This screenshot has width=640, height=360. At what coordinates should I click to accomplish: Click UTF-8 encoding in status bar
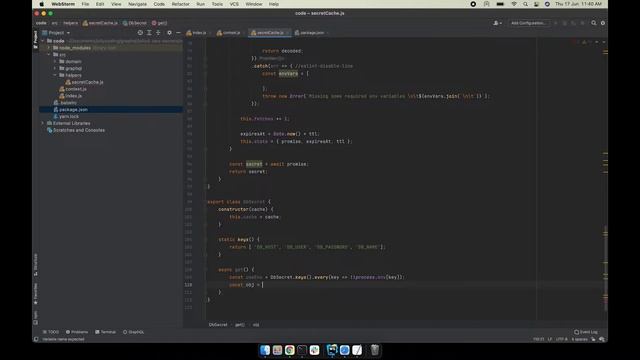562,339
